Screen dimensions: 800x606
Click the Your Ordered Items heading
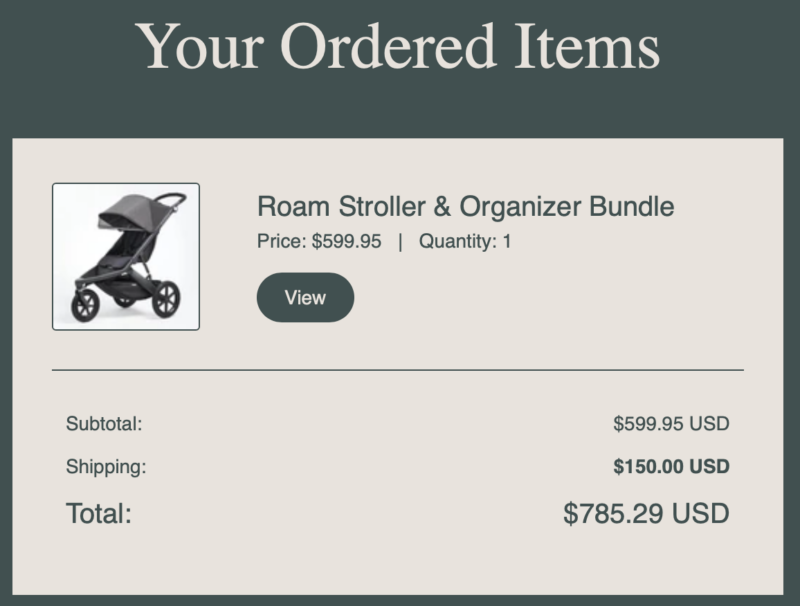tap(398, 45)
